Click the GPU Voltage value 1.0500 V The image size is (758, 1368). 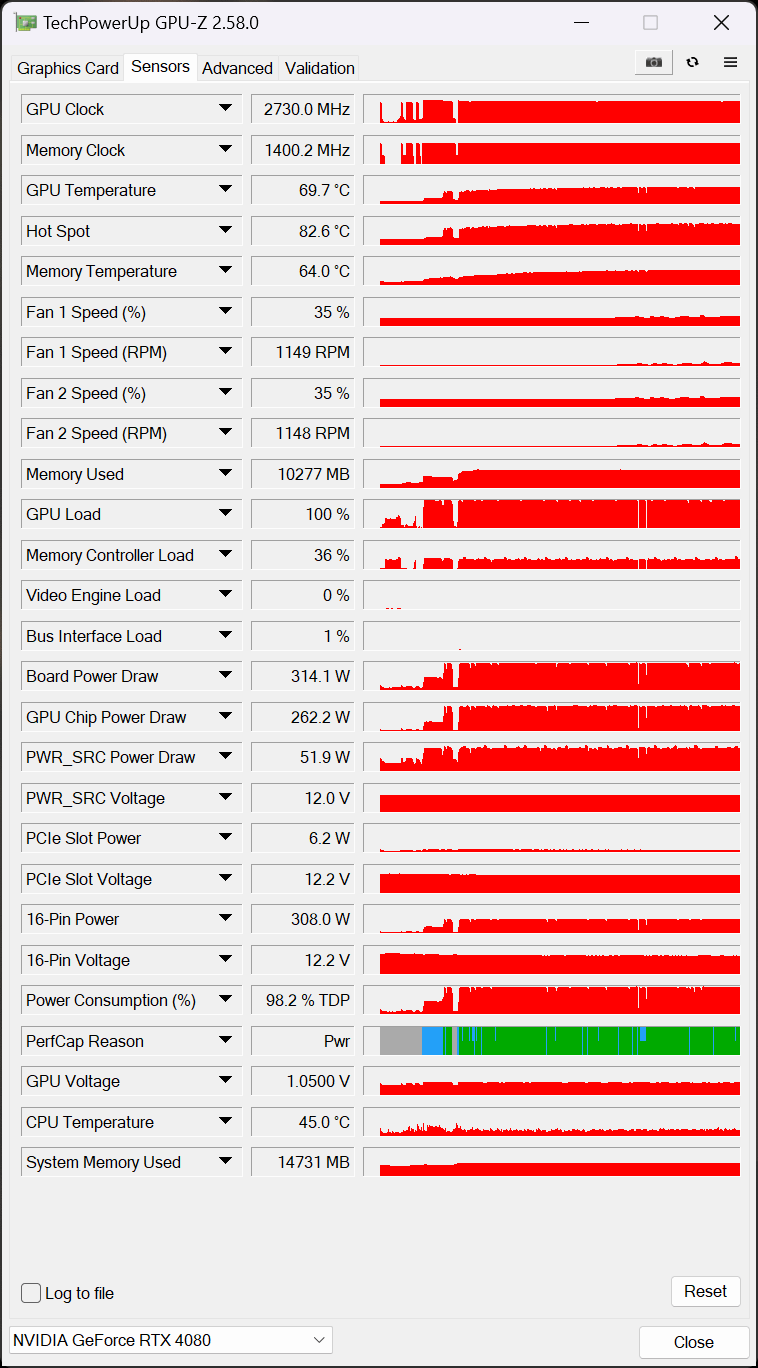tap(303, 1081)
